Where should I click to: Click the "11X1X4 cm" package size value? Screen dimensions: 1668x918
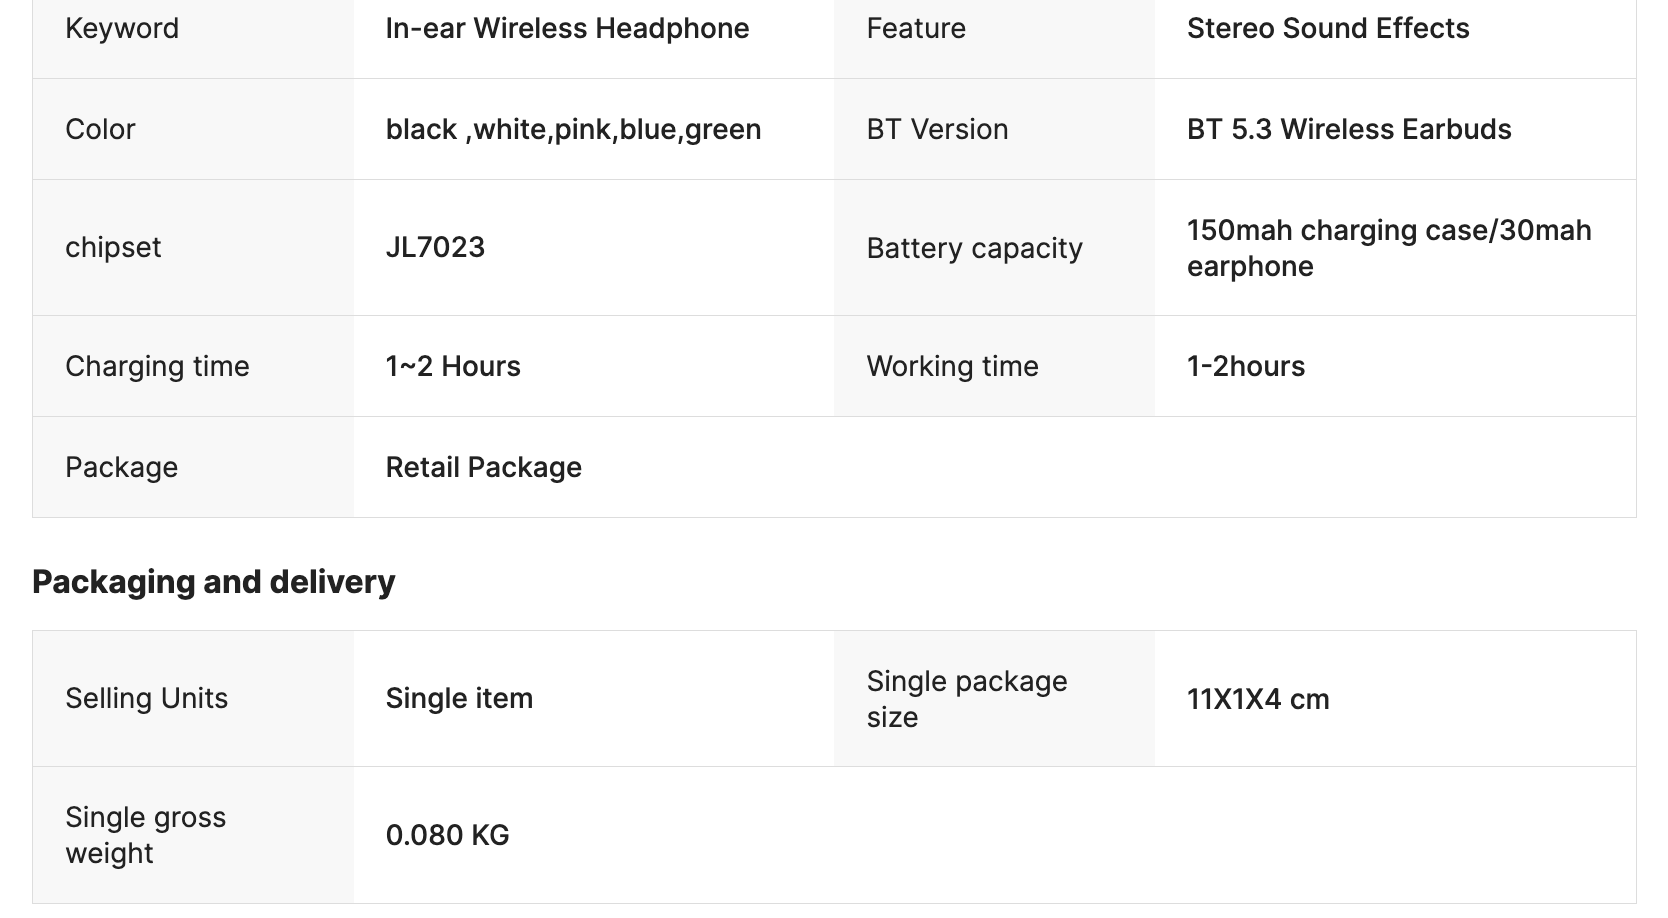(x=1257, y=699)
